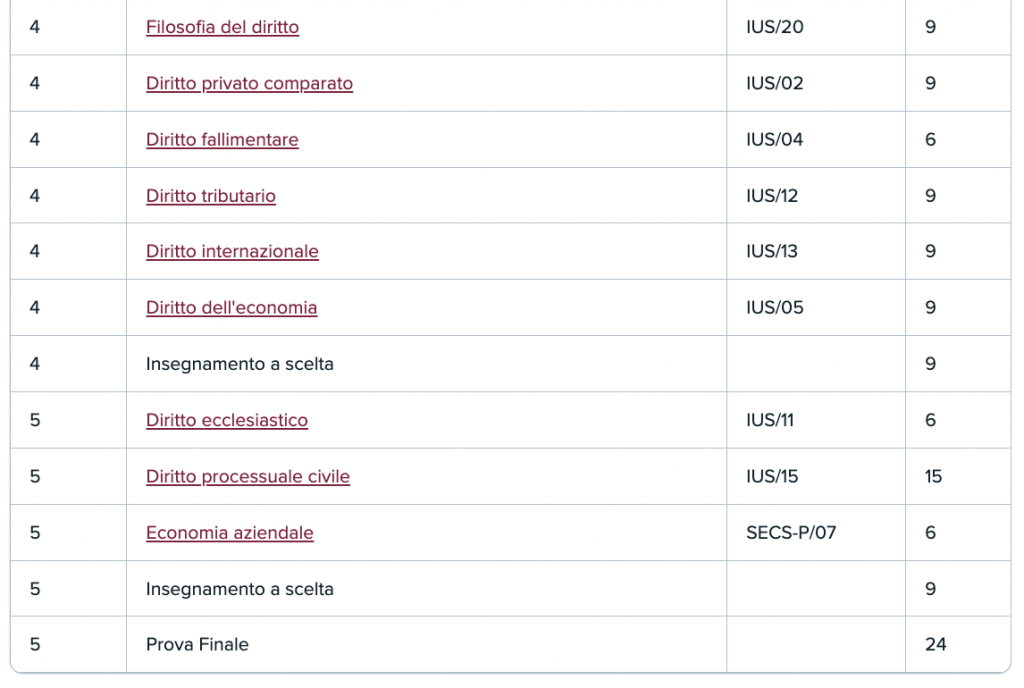Open Diritto dell'economia link

click(231, 308)
